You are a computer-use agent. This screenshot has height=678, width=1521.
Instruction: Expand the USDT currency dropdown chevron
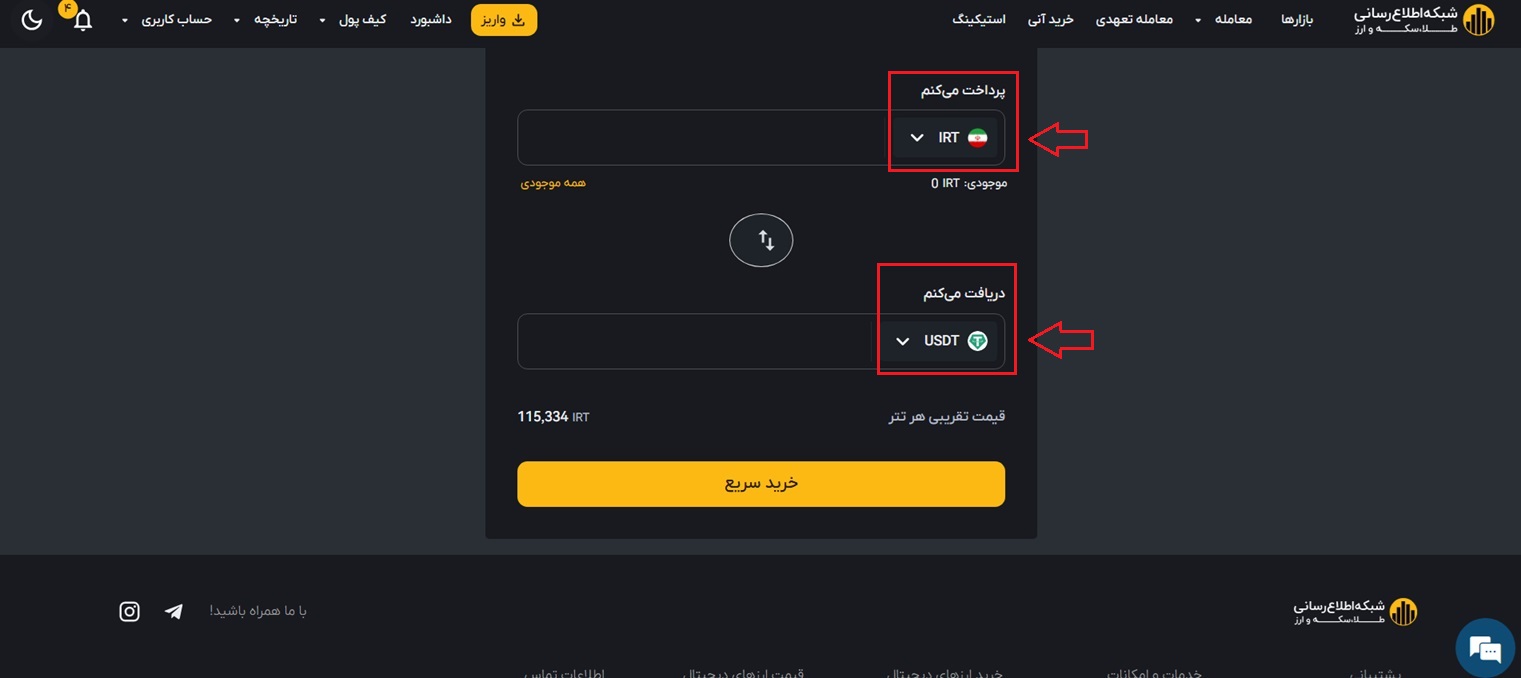[x=902, y=341]
